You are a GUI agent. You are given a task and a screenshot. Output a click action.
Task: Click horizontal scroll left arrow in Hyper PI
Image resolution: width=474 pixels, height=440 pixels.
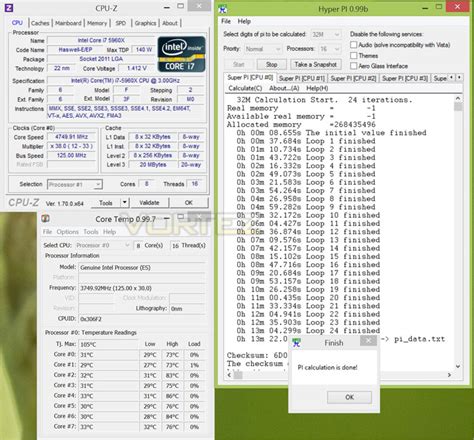pos(229,375)
